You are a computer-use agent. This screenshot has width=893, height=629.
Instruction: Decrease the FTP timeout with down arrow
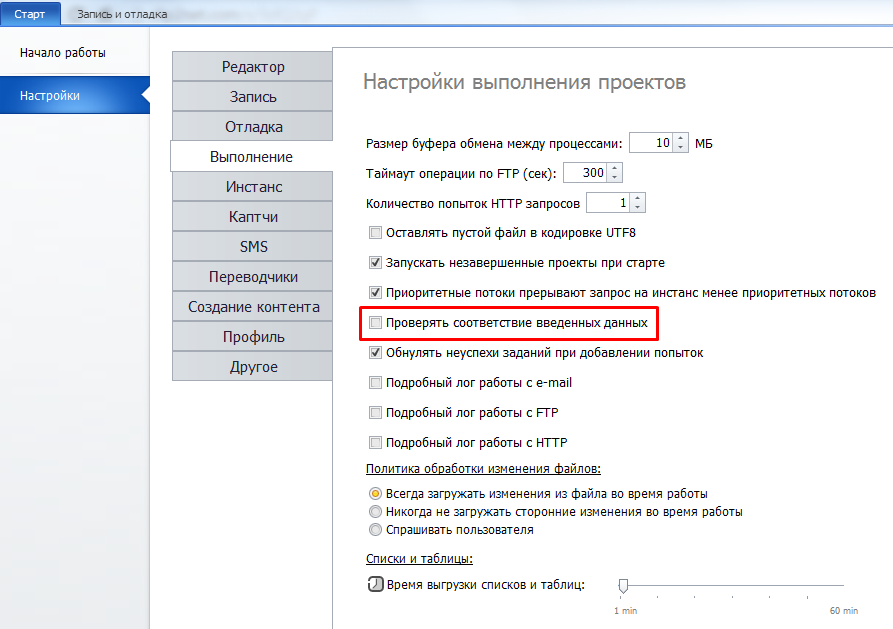click(615, 177)
